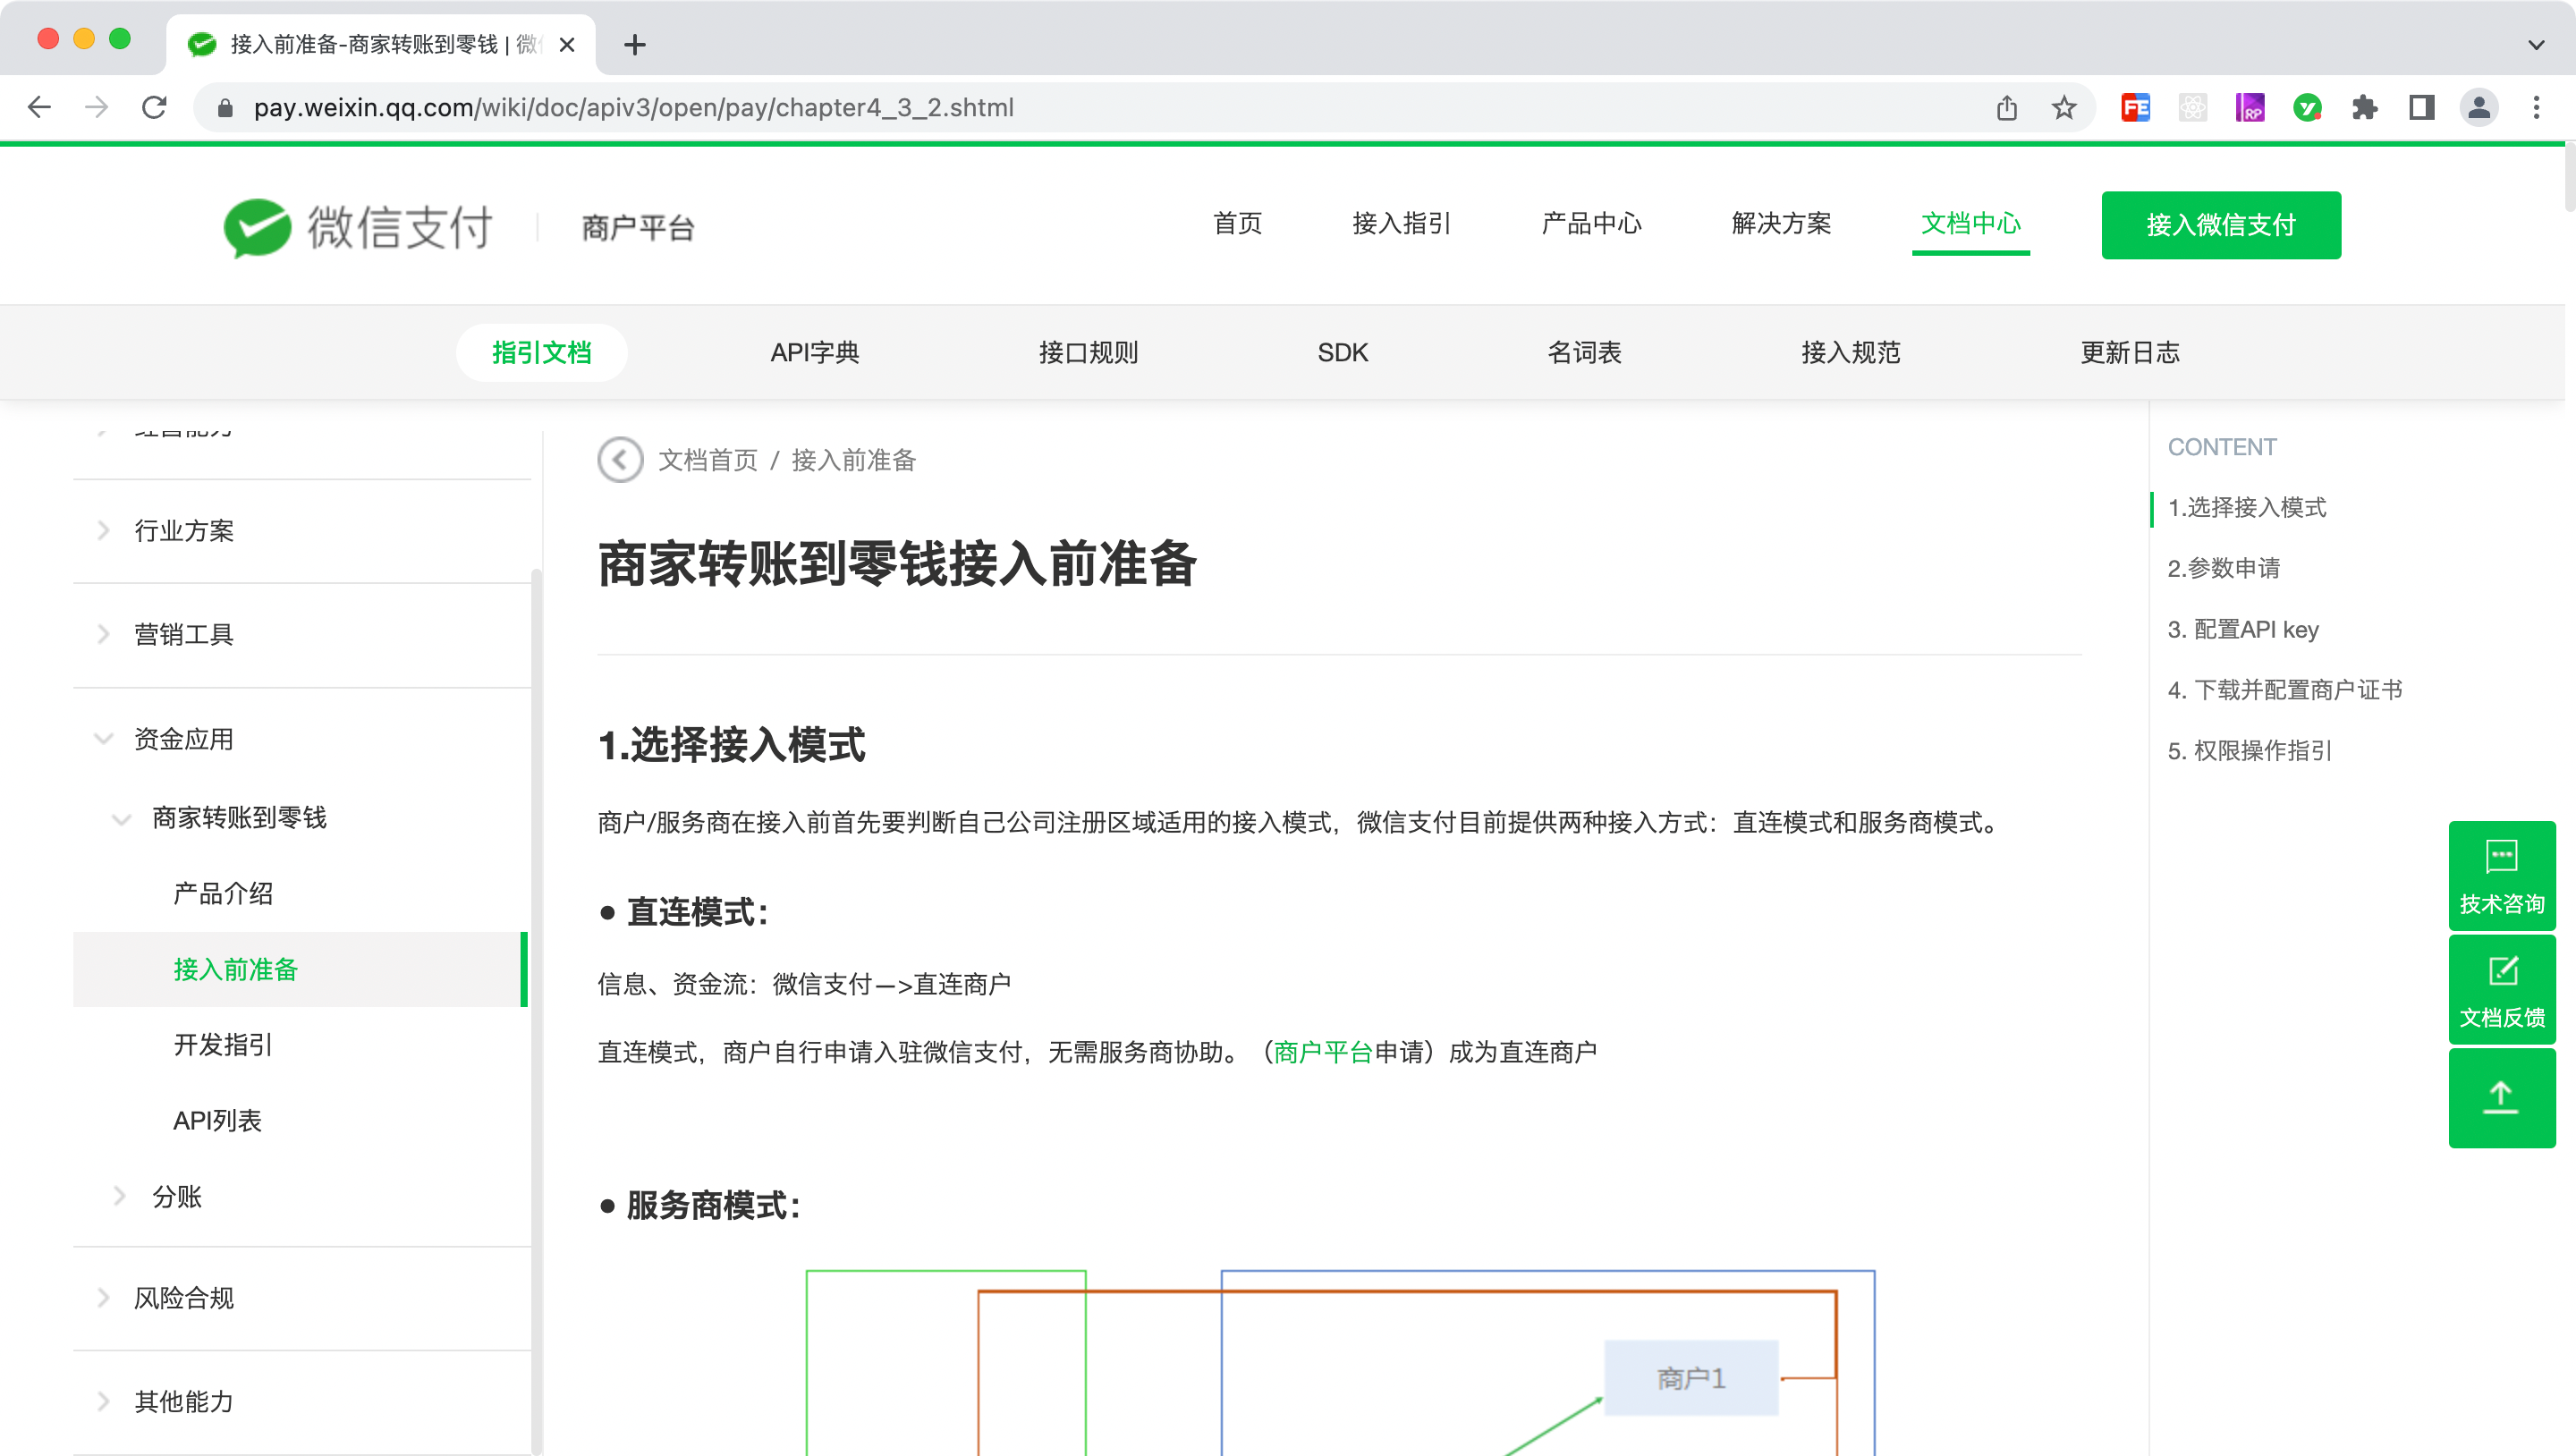Bookmark the page with the star icon
Image resolution: width=2576 pixels, height=1456 pixels.
[x=2064, y=108]
